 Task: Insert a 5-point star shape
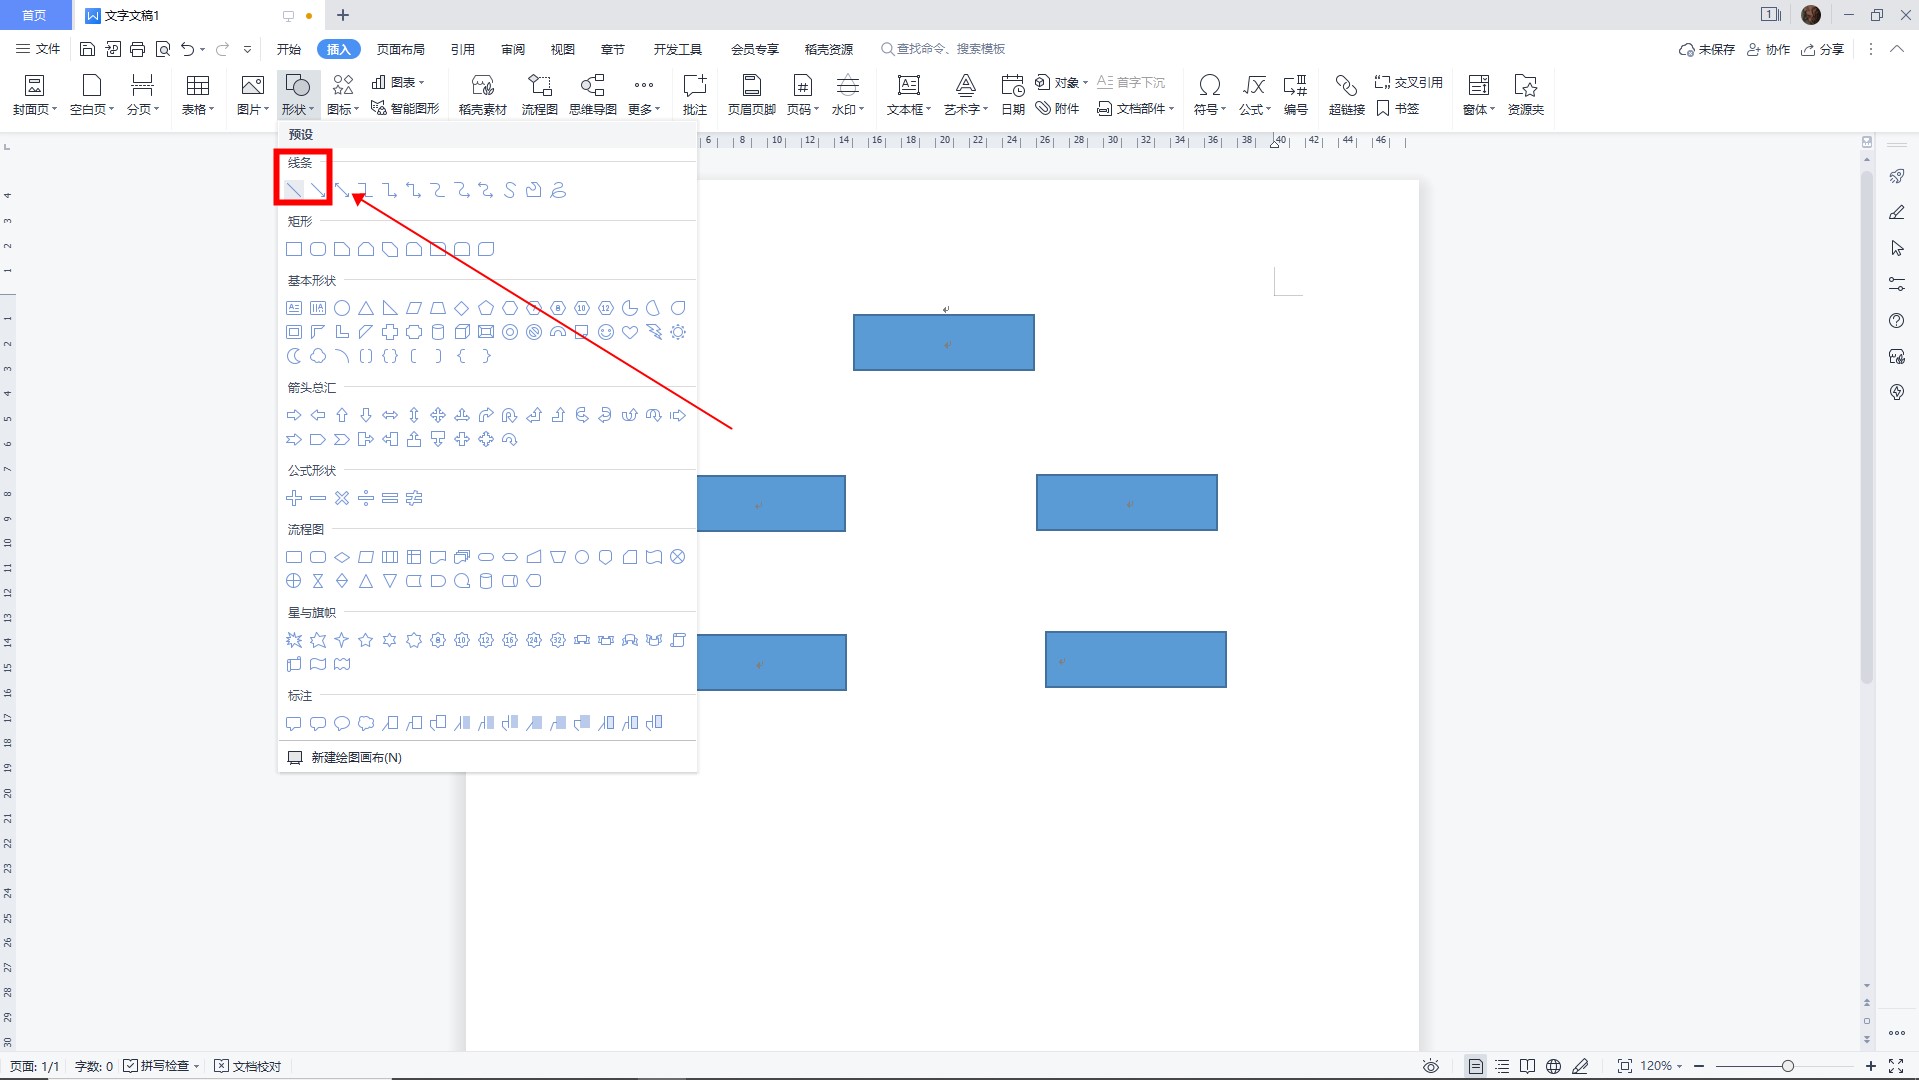coord(366,640)
